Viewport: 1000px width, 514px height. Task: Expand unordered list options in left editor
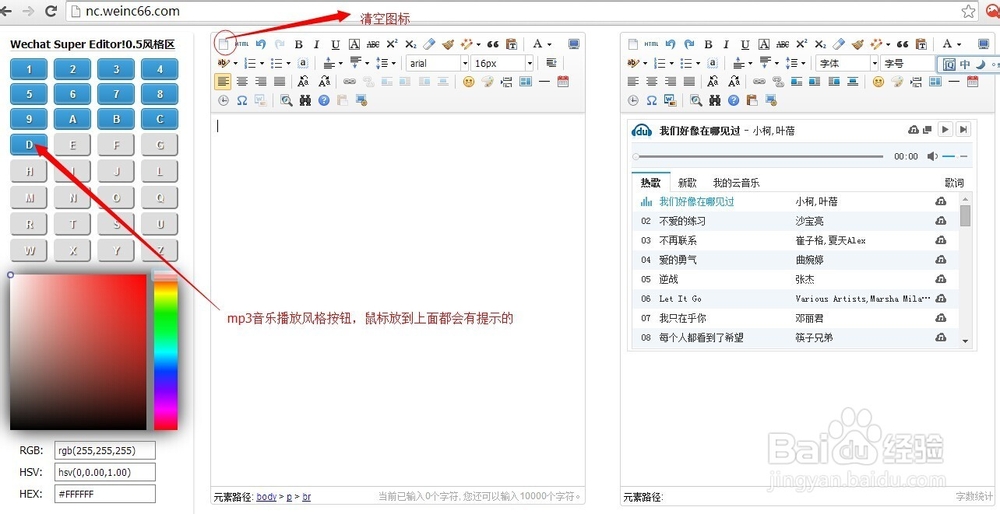tap(288, 63)
